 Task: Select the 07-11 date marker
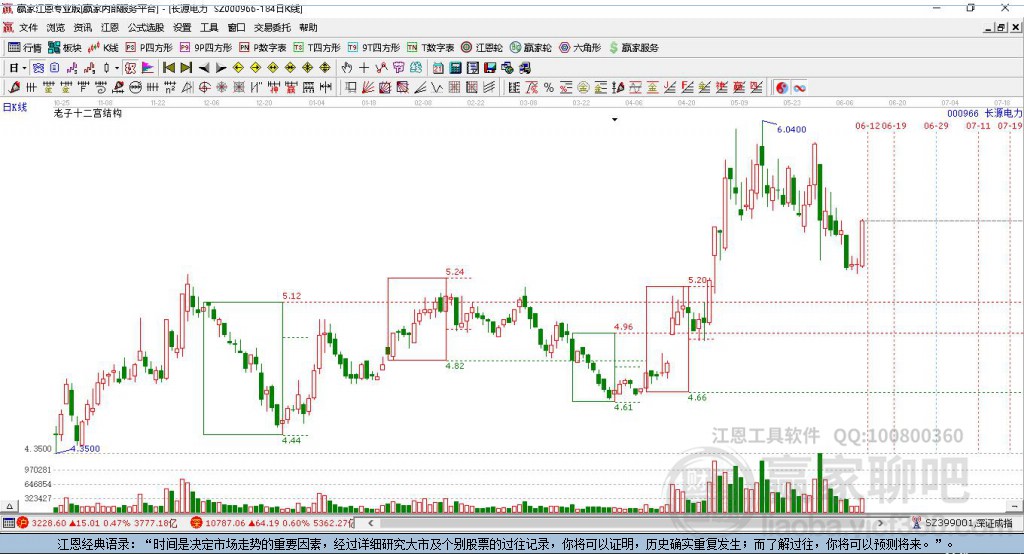[x=978, y=125]
